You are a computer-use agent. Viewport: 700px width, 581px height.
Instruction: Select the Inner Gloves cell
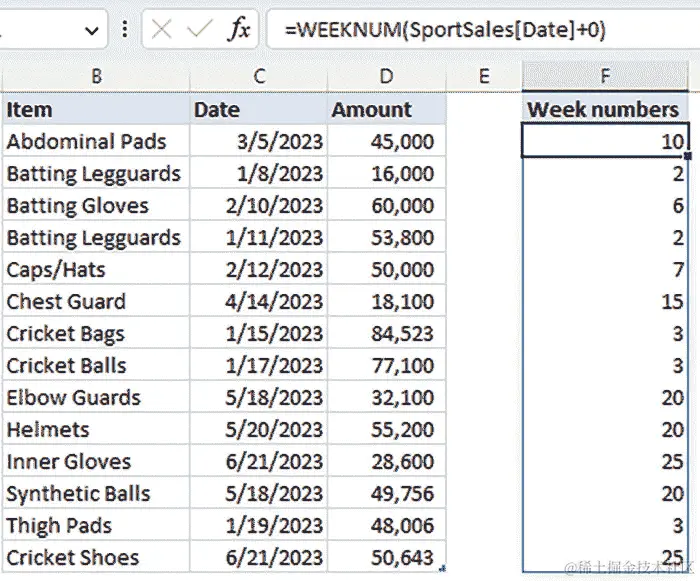(x=96, y=461)
